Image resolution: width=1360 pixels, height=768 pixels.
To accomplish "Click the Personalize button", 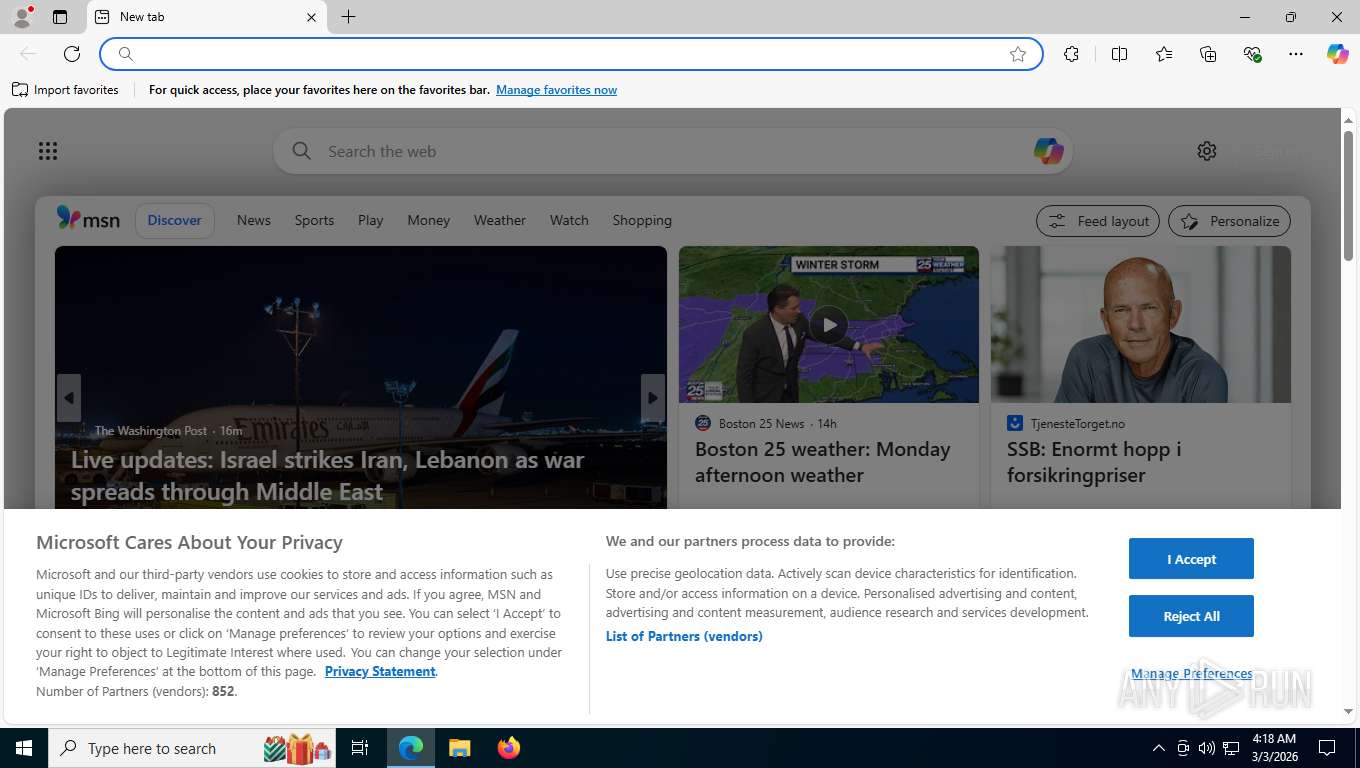I will 1229,221.
